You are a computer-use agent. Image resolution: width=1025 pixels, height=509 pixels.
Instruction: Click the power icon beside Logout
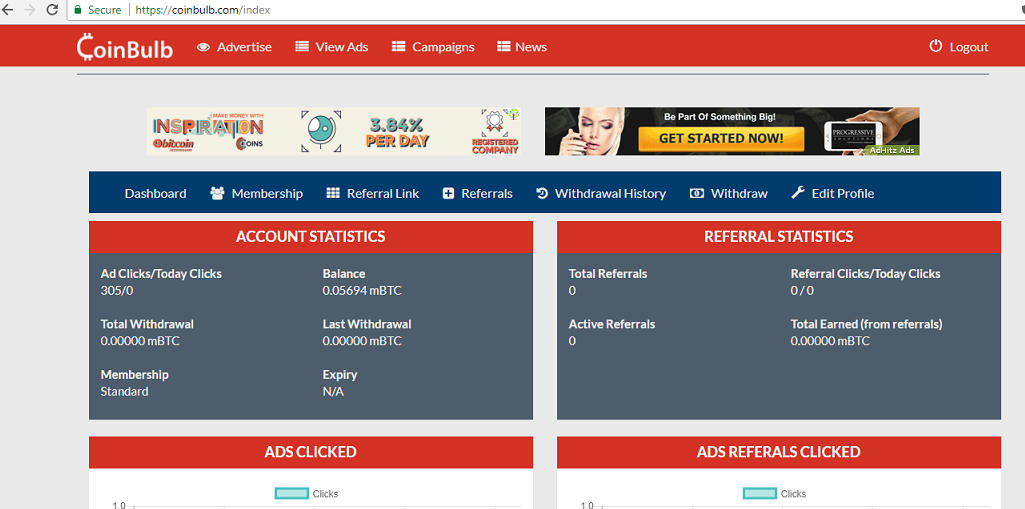(x=936, y=46)
